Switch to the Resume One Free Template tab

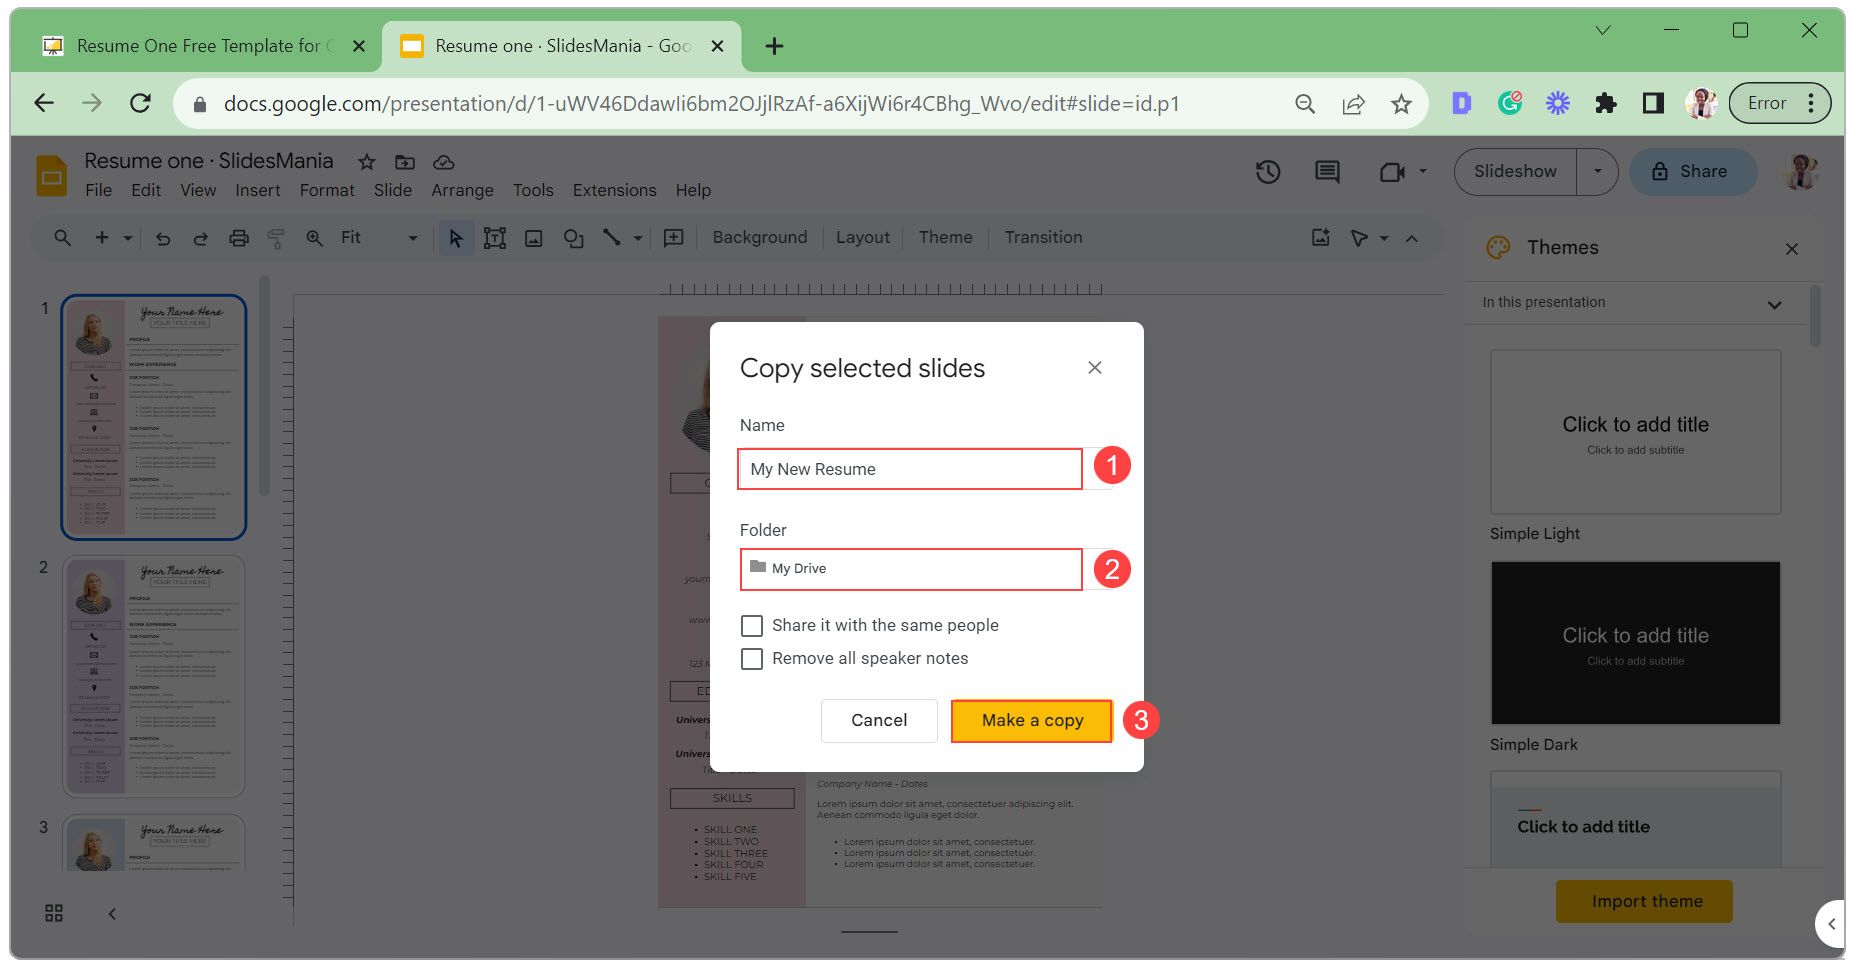(198, 46)
